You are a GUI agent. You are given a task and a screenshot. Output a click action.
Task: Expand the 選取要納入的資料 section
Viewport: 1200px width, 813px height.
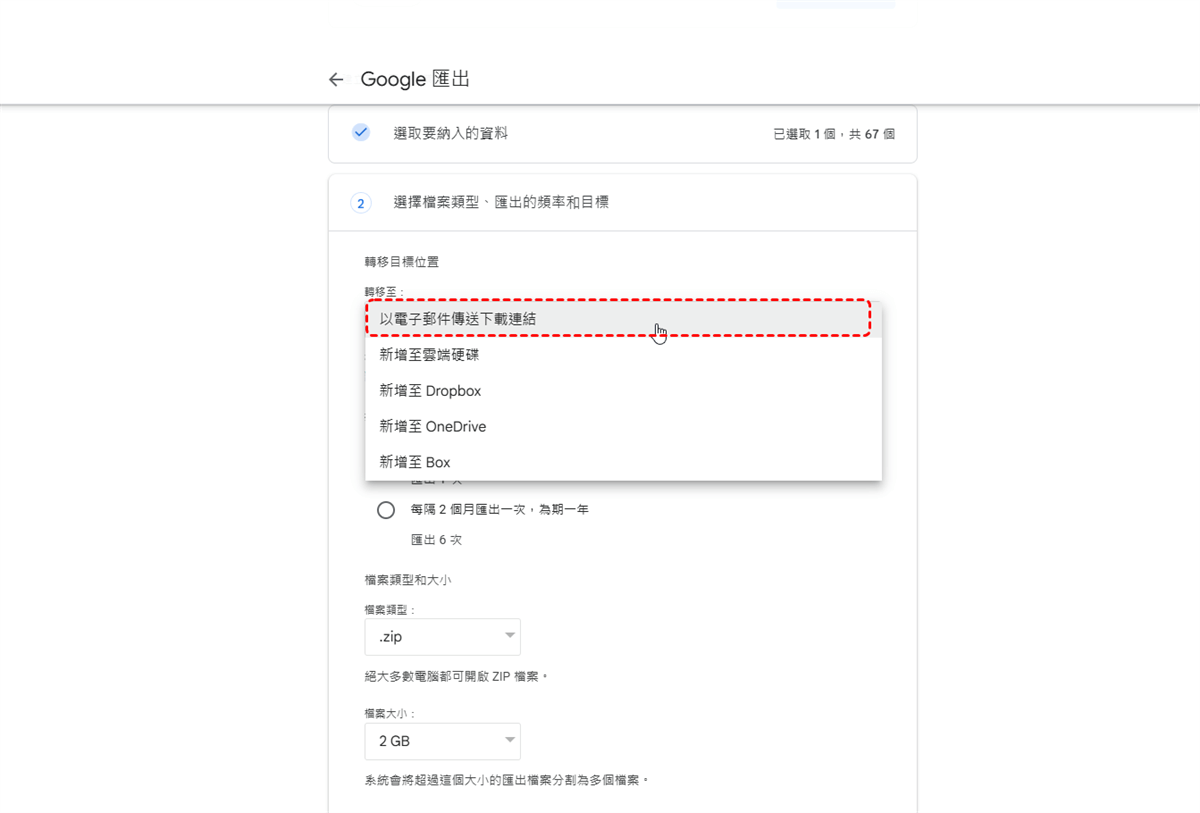(451, 133)
